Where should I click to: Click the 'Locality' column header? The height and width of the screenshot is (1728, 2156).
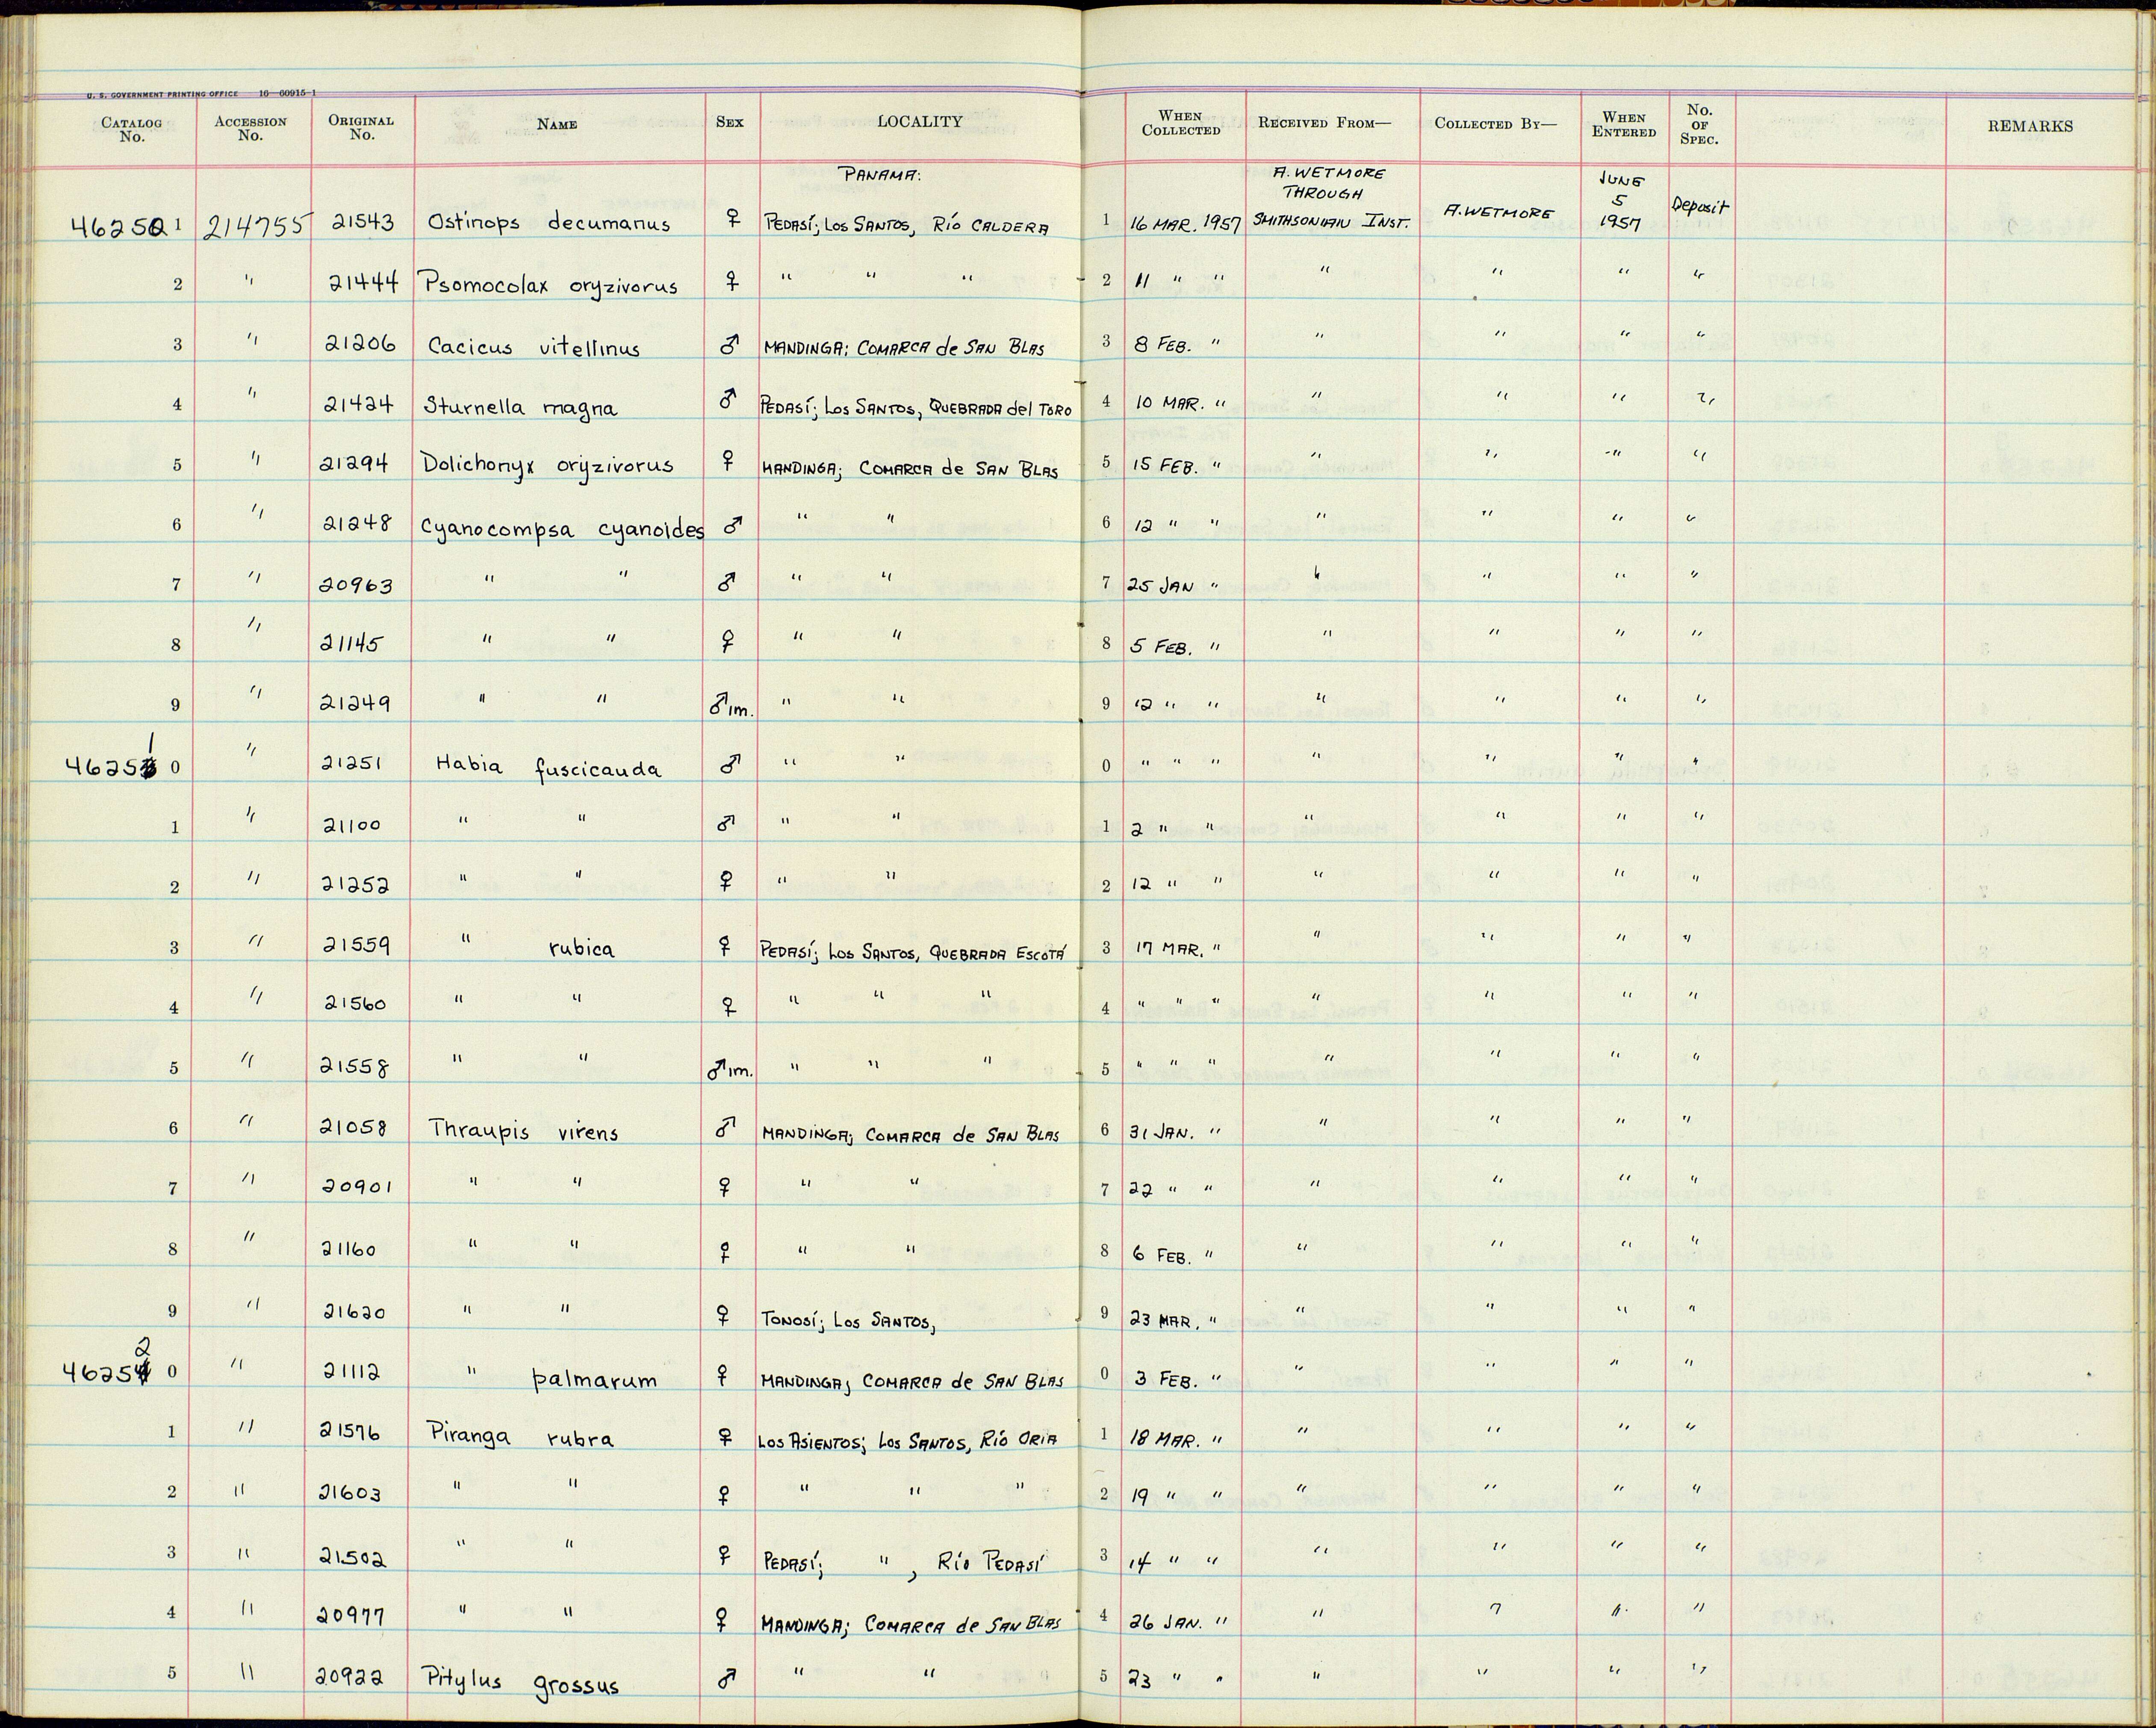919,121
